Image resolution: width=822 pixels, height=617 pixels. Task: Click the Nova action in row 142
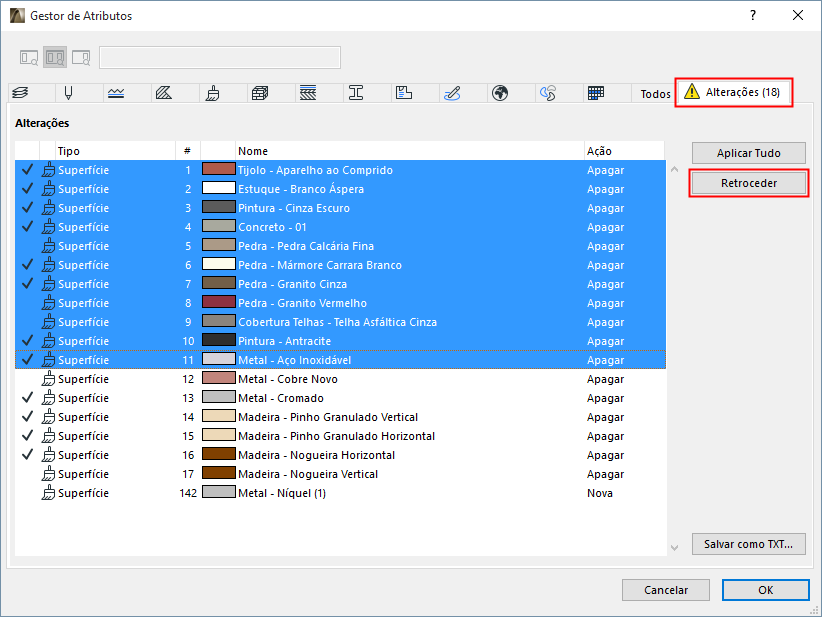coord(600,493)
